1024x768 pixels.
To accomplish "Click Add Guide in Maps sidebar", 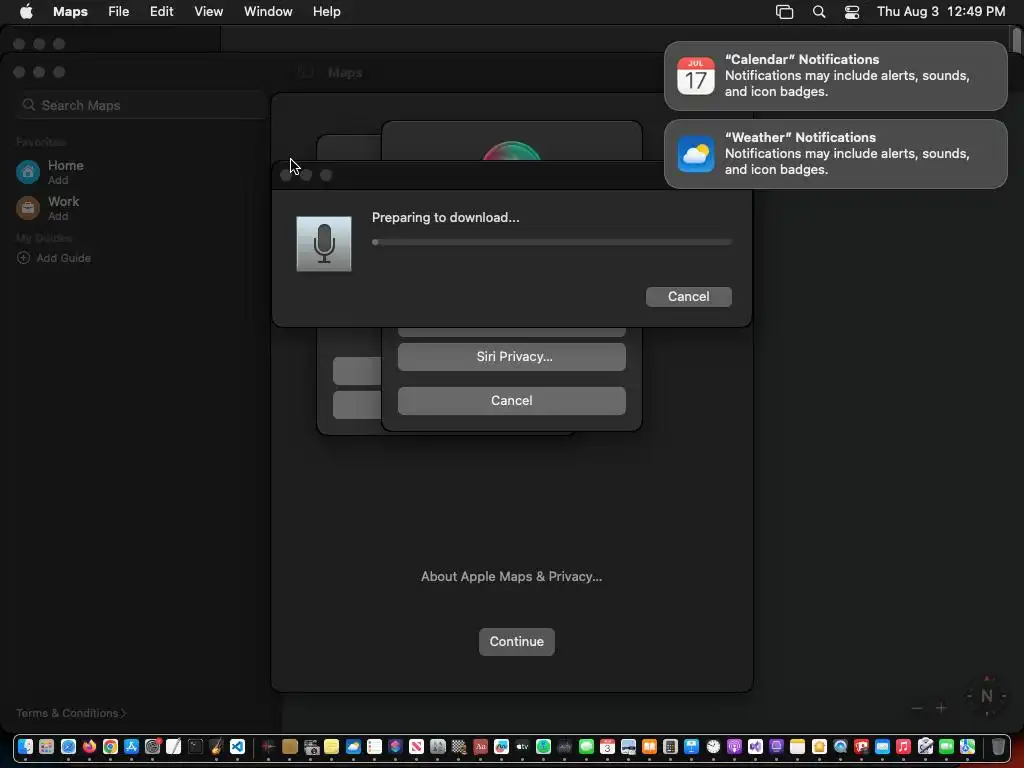I will pos(54,258).
